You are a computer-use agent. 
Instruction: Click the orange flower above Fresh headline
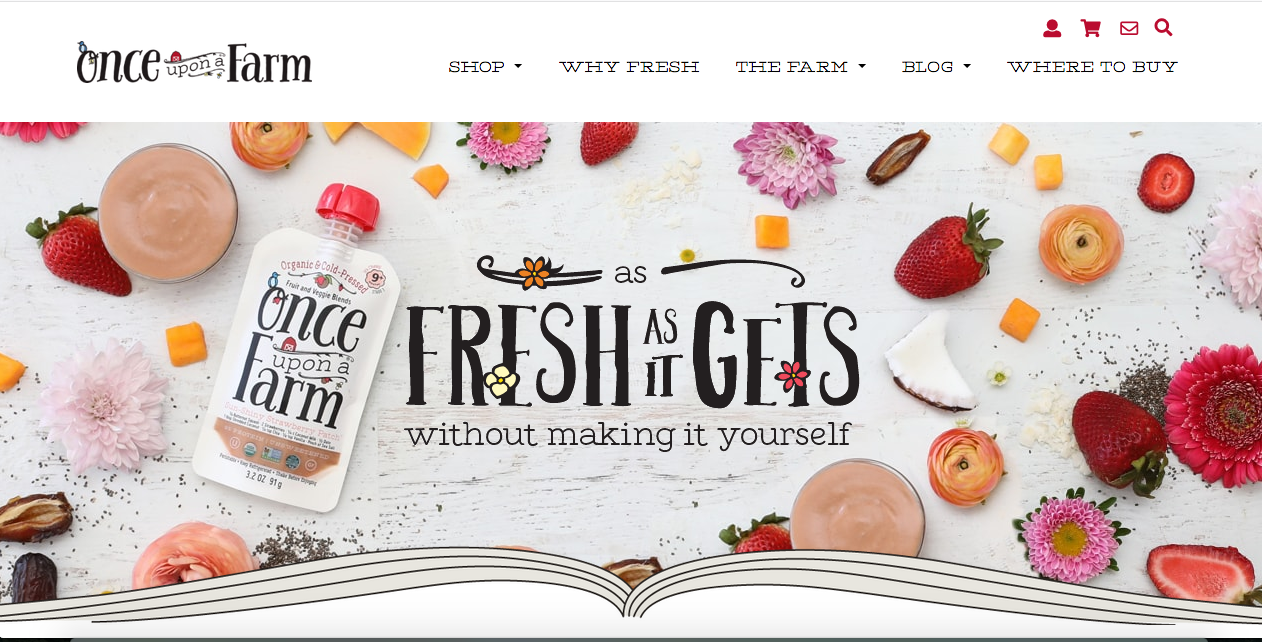[535, 271]
